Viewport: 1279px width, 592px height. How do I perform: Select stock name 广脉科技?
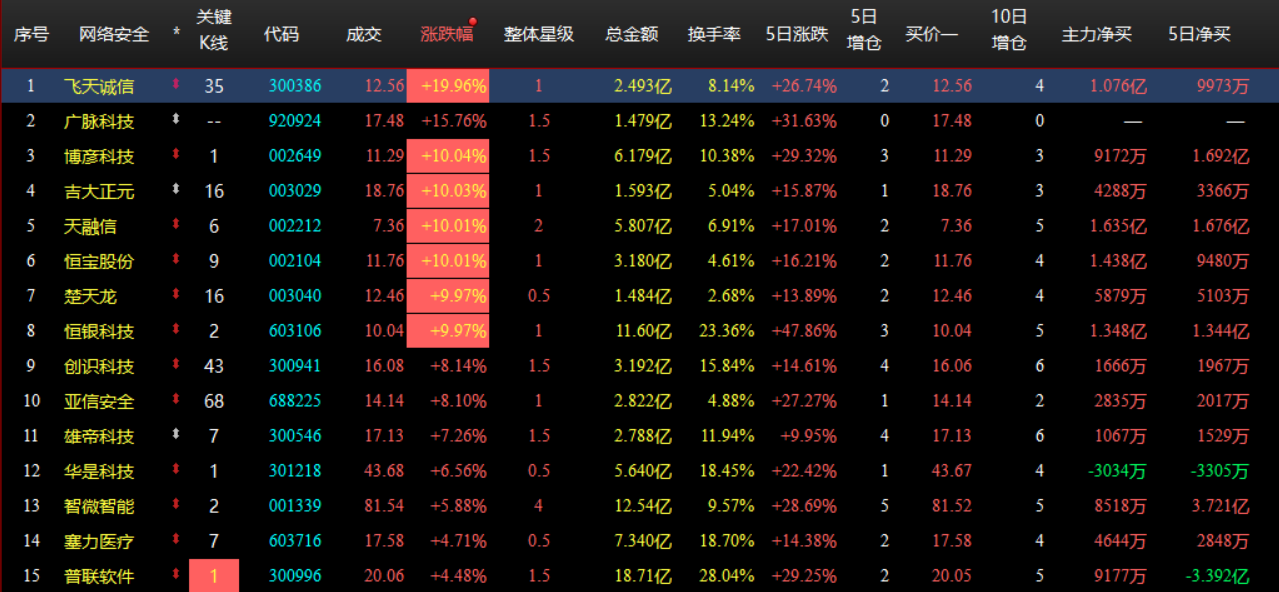pyautogui.click(x=98, y=121)
